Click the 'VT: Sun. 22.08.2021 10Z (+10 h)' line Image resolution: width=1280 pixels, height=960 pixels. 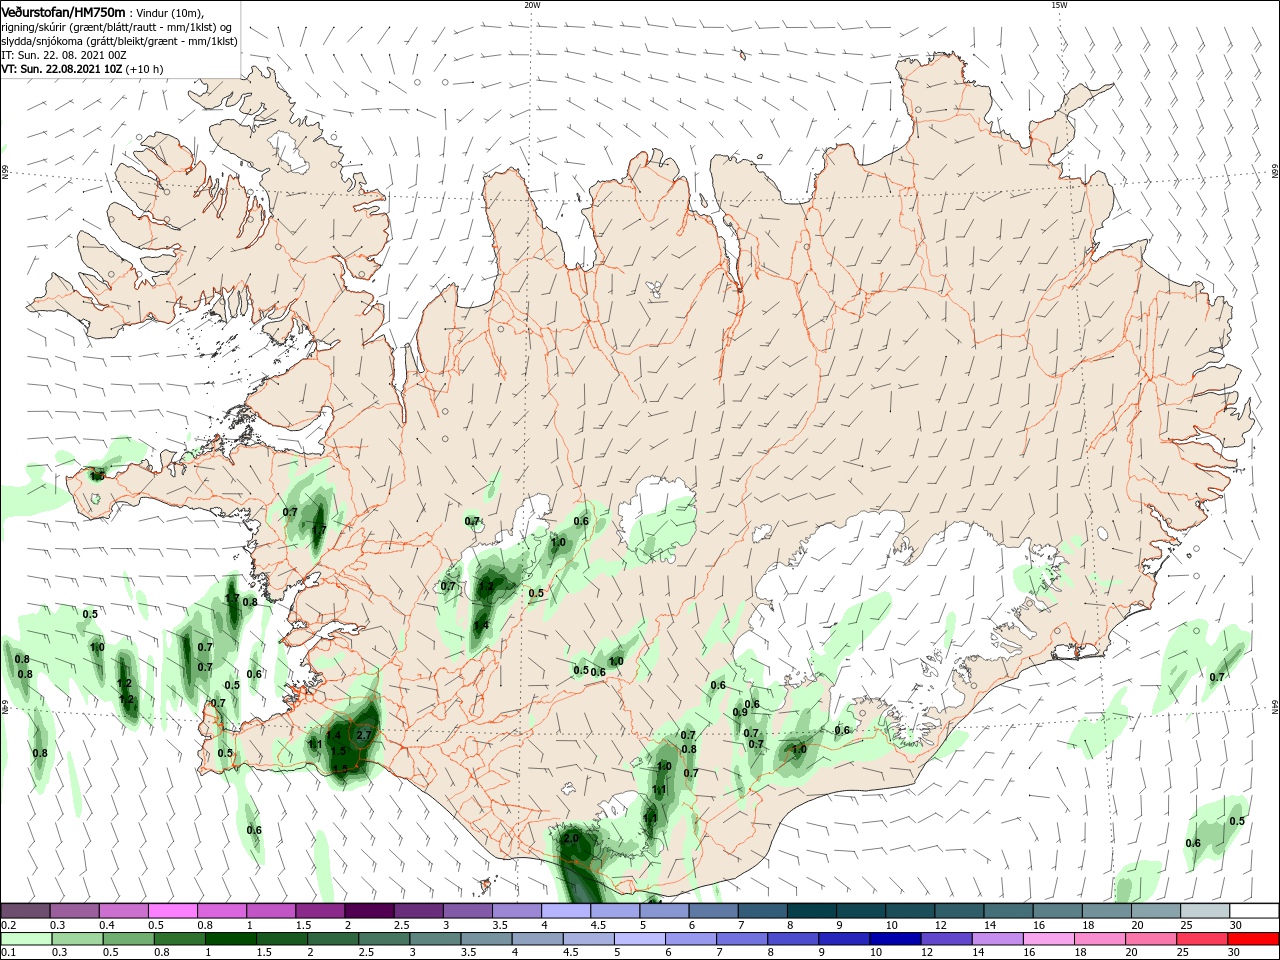pyautogui.click(x=82, y=69)
